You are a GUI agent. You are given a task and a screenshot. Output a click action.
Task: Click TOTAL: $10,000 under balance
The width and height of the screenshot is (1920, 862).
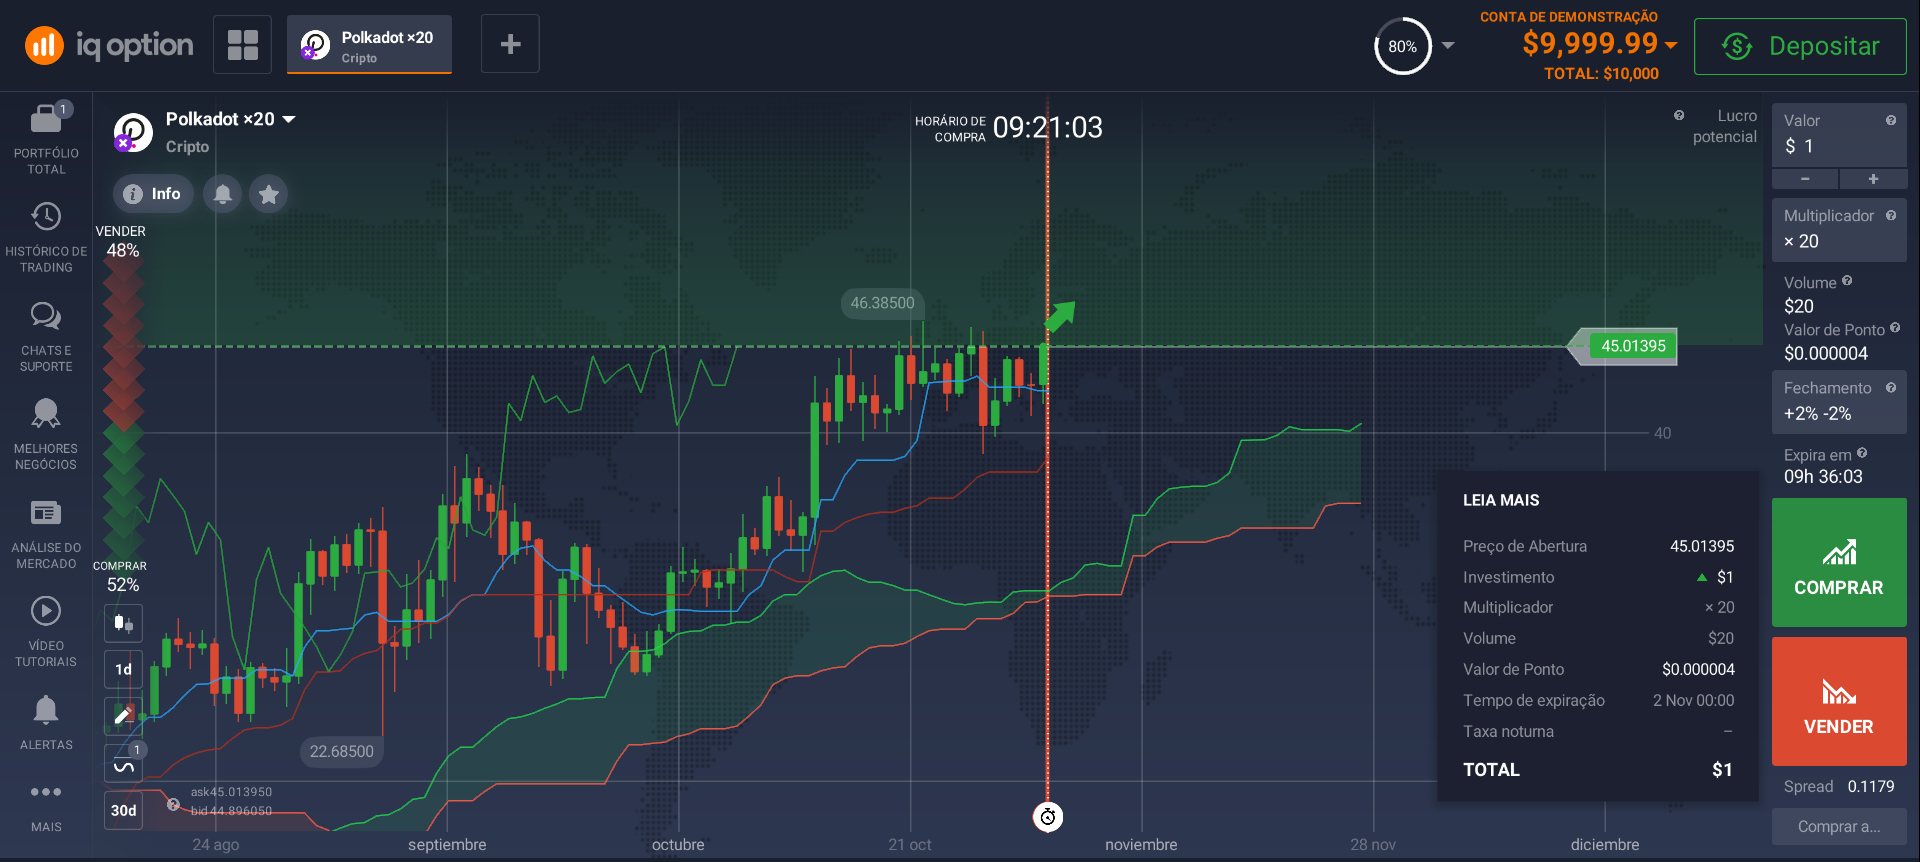point(1601,74)
